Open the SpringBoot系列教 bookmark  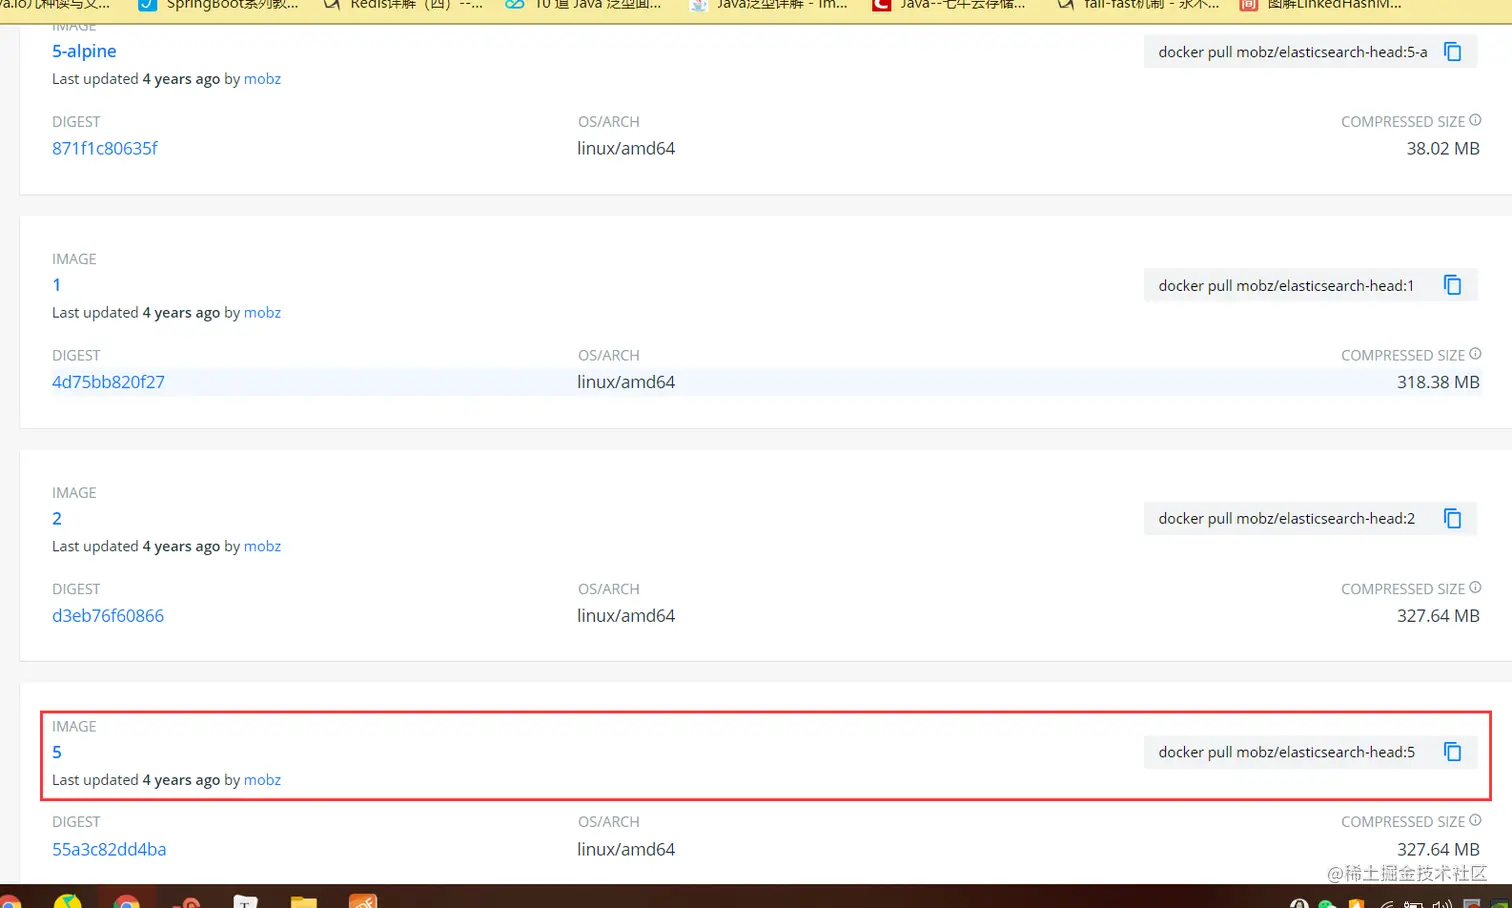coord(218,5)
